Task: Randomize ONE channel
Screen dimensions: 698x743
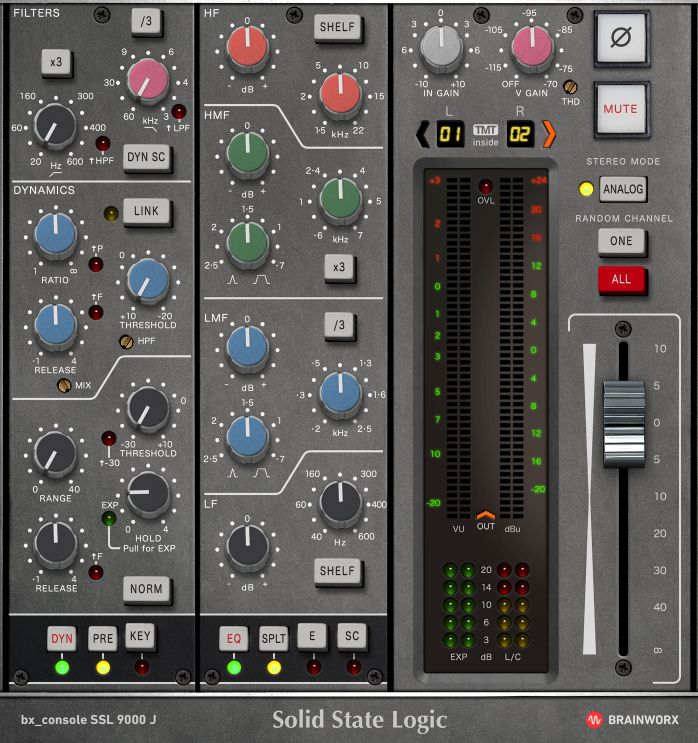Action: pos(621,241)
